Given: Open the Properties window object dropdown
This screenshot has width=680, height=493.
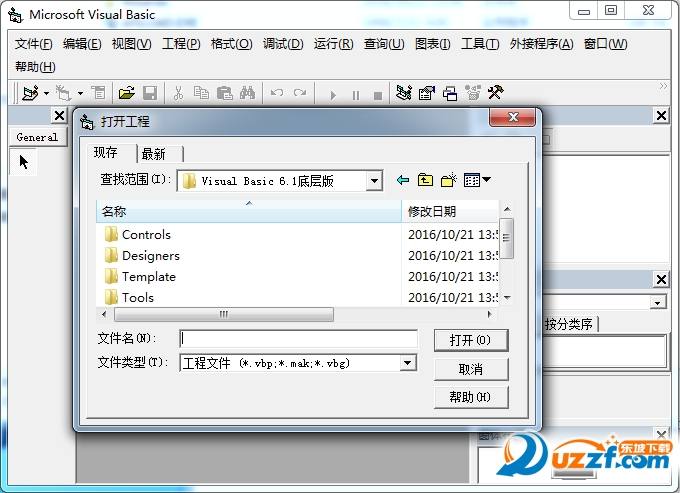Looking at the screenshot, I should (658, 302).
